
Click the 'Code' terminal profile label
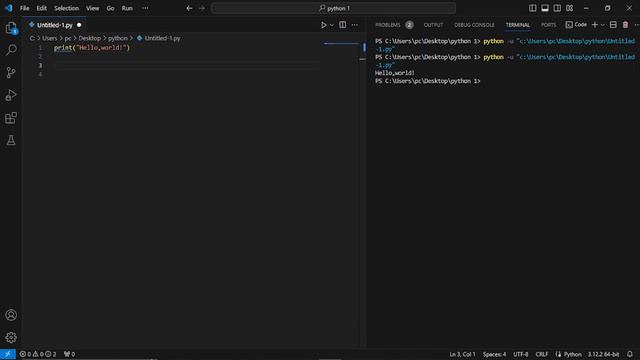click(576, 25)
